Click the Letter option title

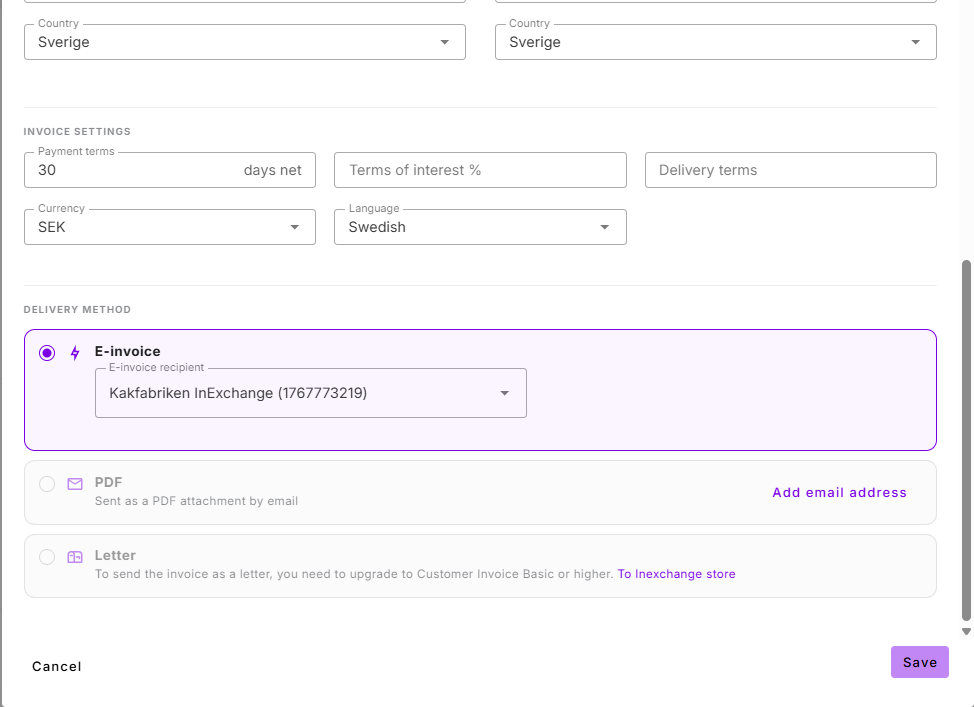(x=115, y=555)
